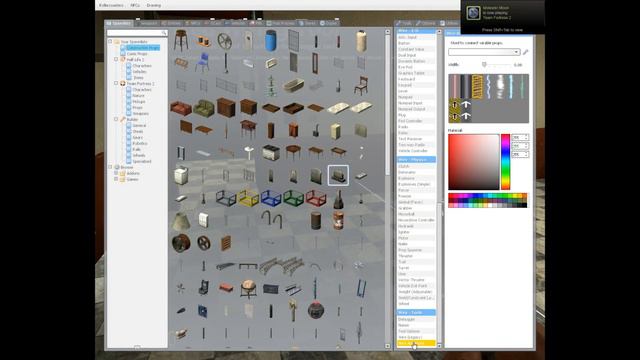Spawn the green couch prop

coord(203,108)
